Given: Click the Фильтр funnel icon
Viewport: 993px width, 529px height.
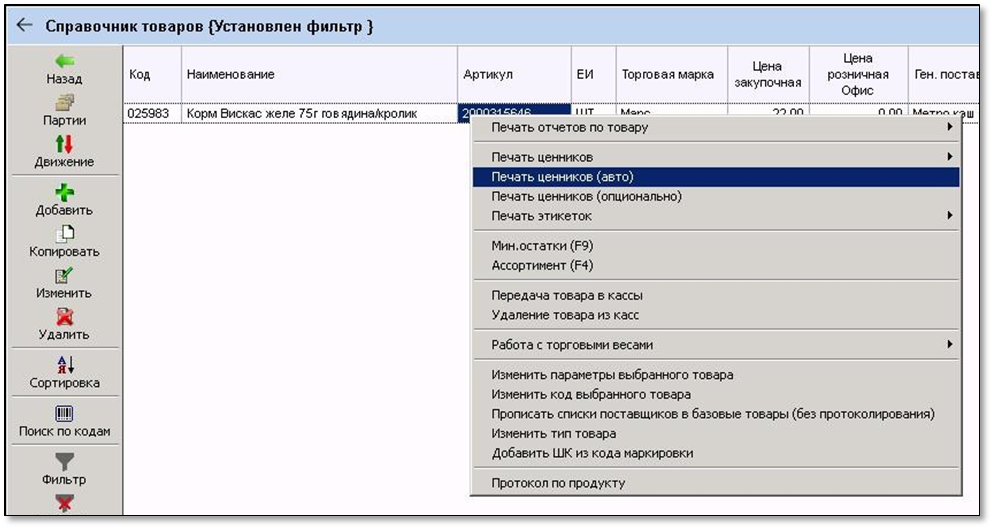Looking at the screenshot, I should click(64, 462).
